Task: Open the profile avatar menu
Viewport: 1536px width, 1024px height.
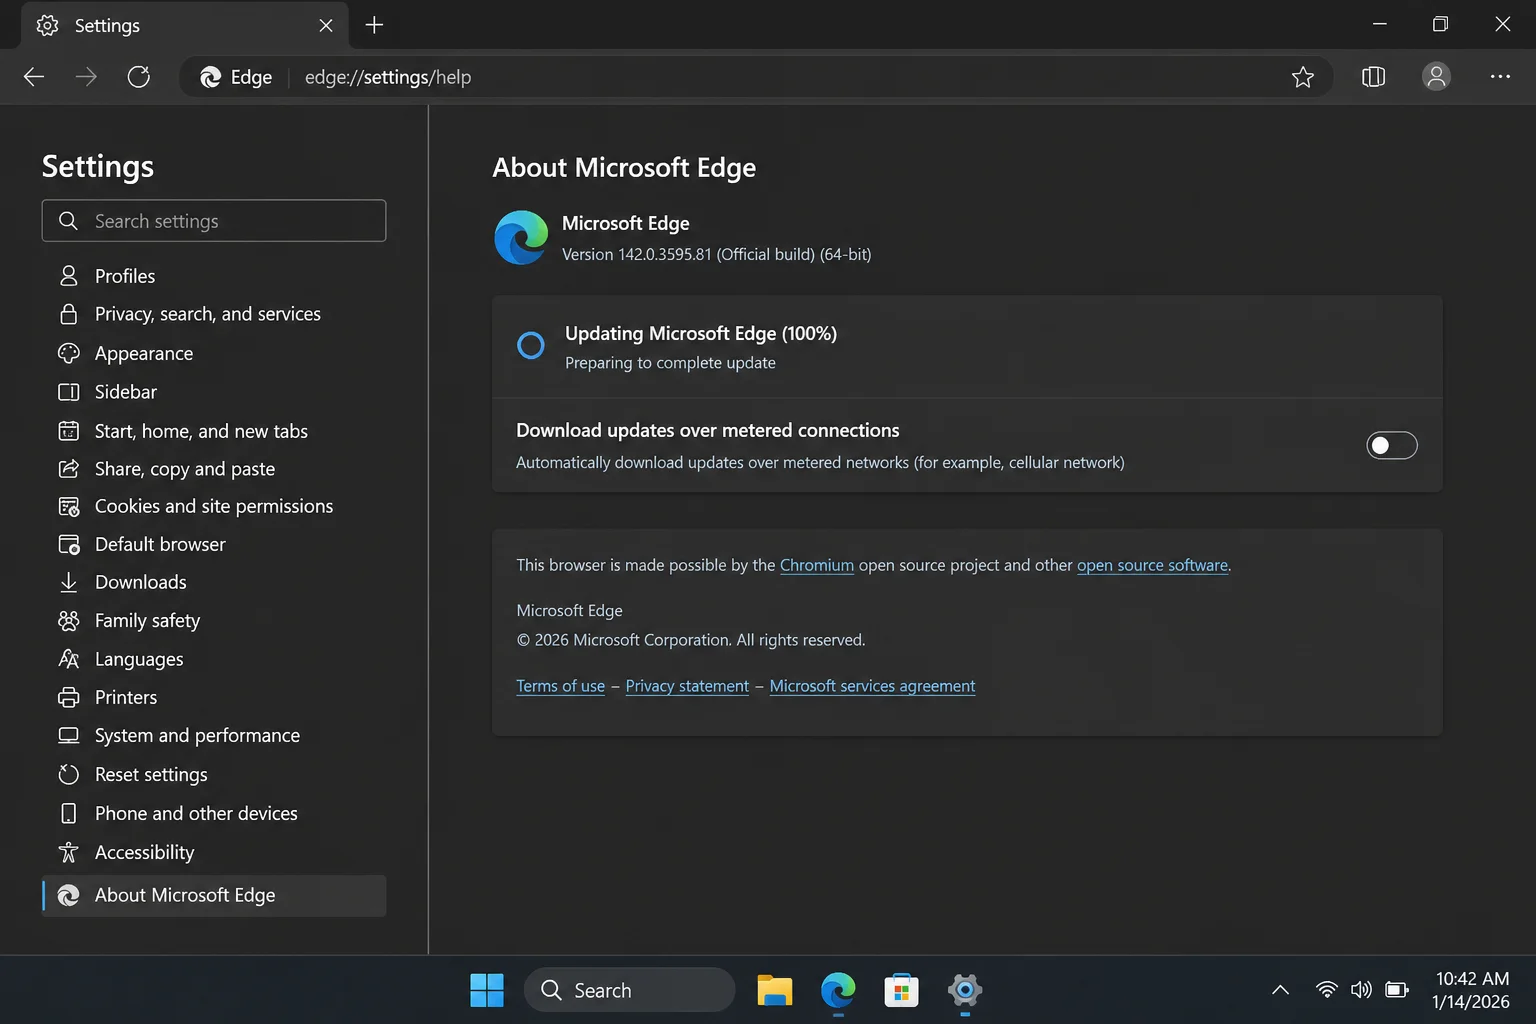Action: click(x=1436, y=77)
